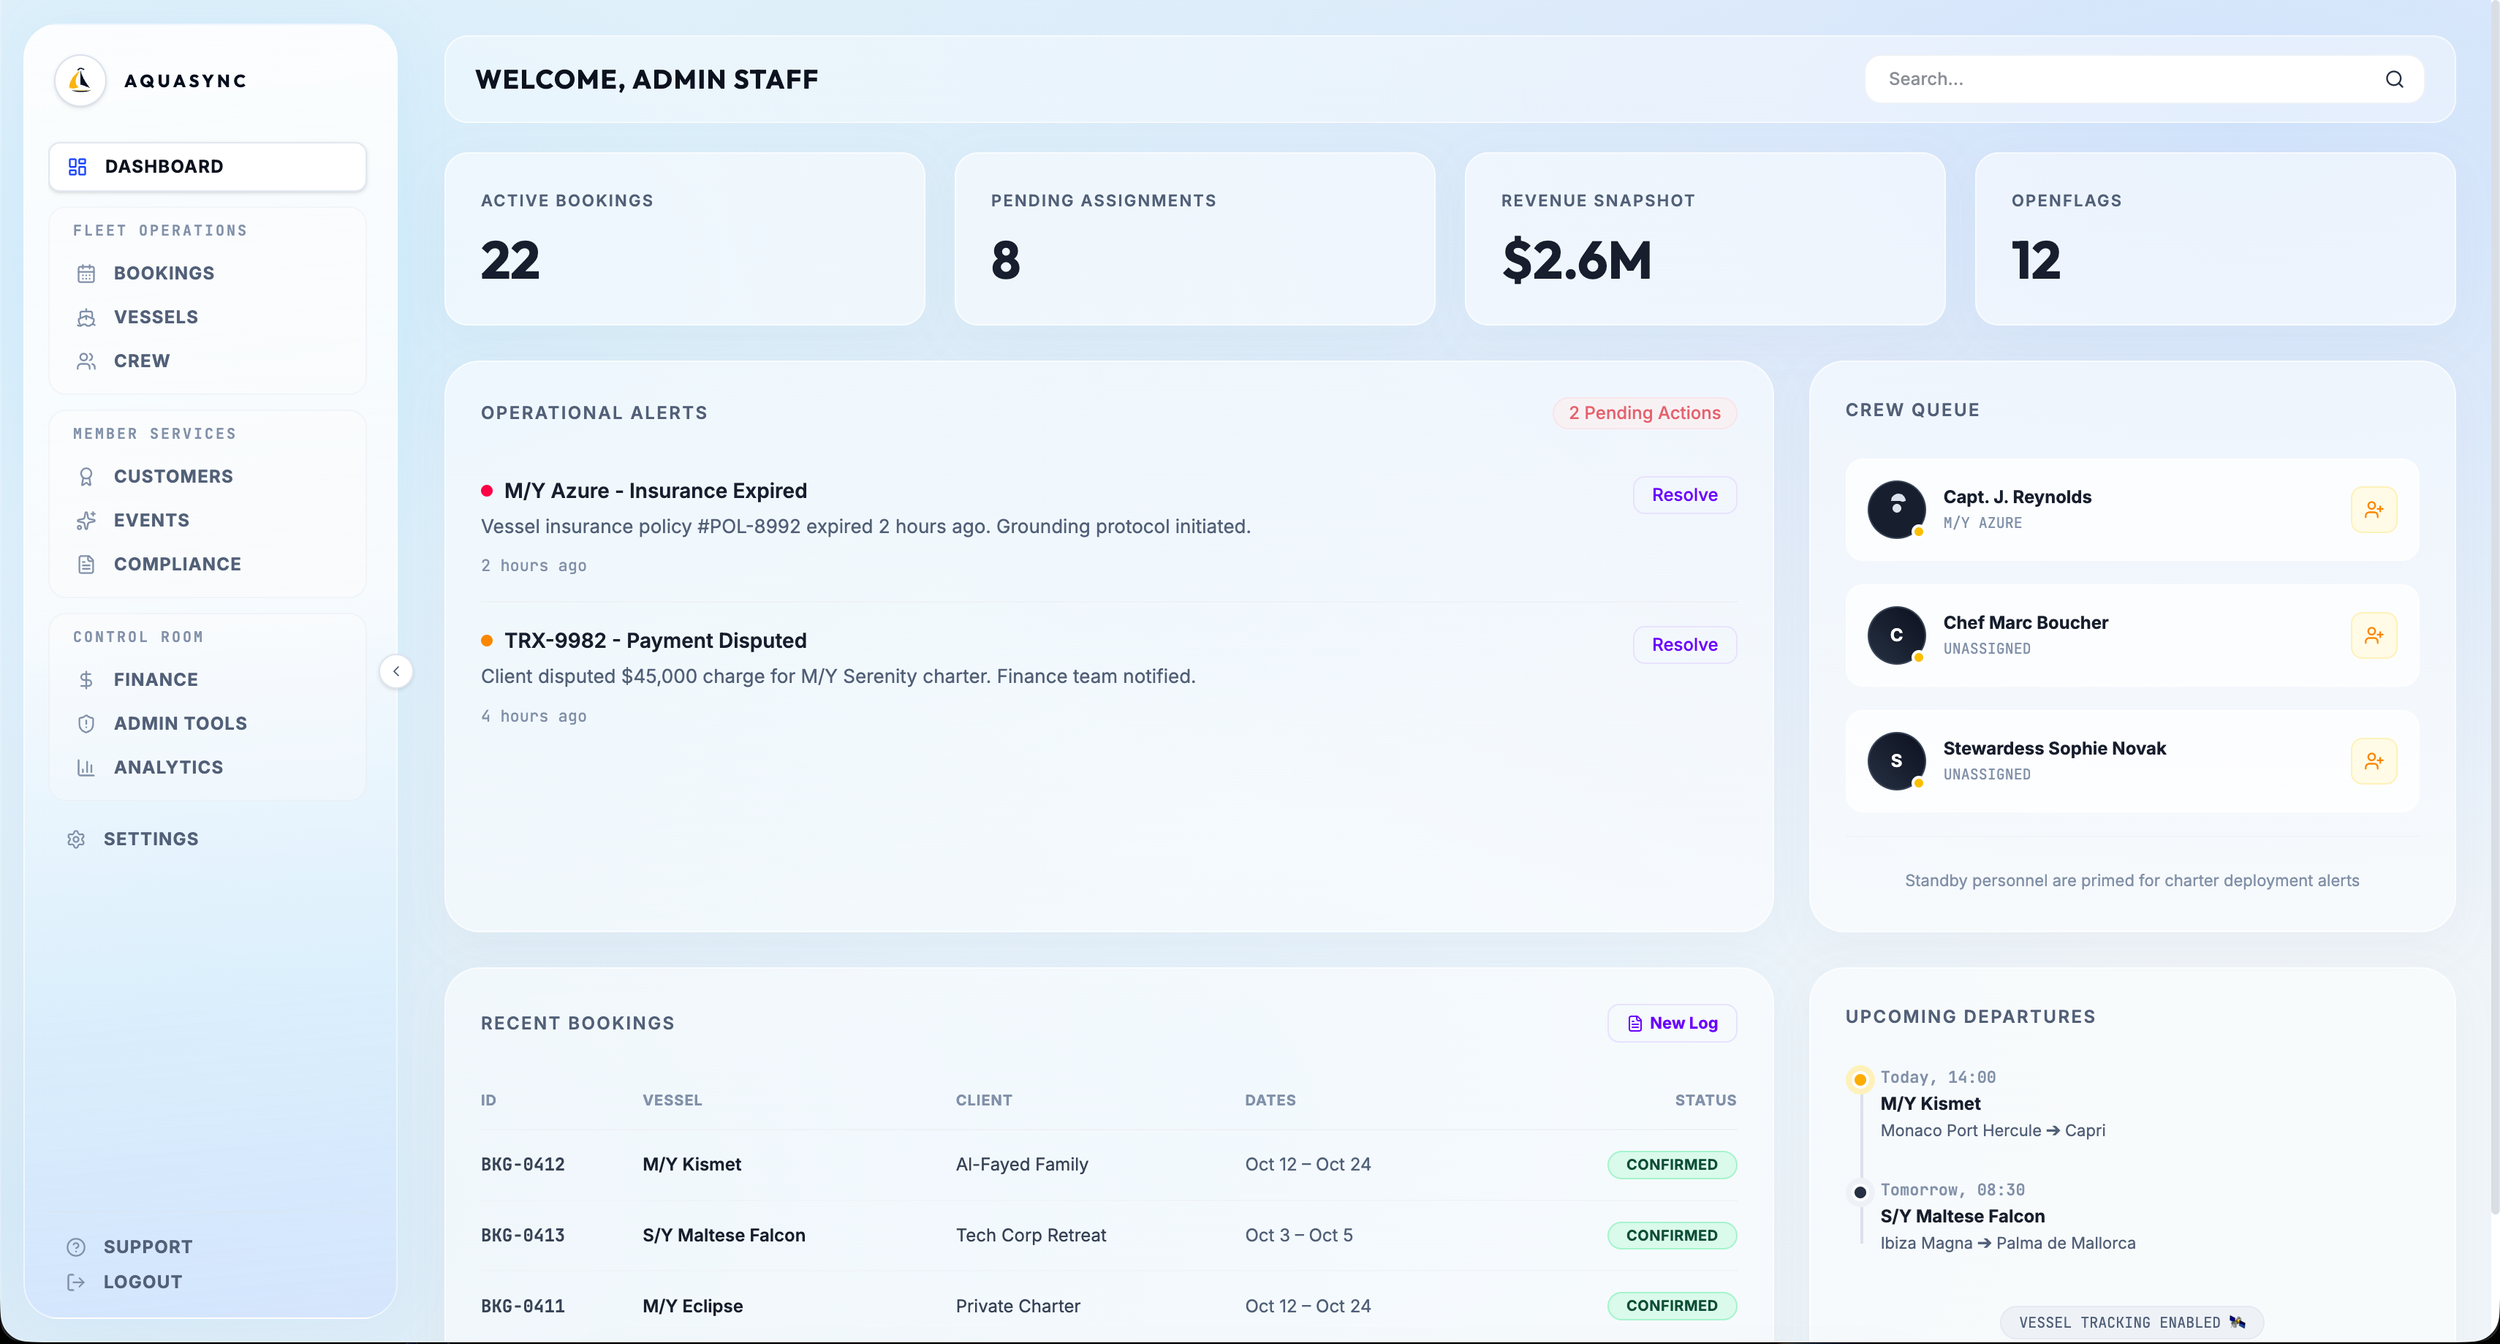Click the Events sparkle icon
2500x1344 pixels.
pyautogui.click(x=86, y=521)
